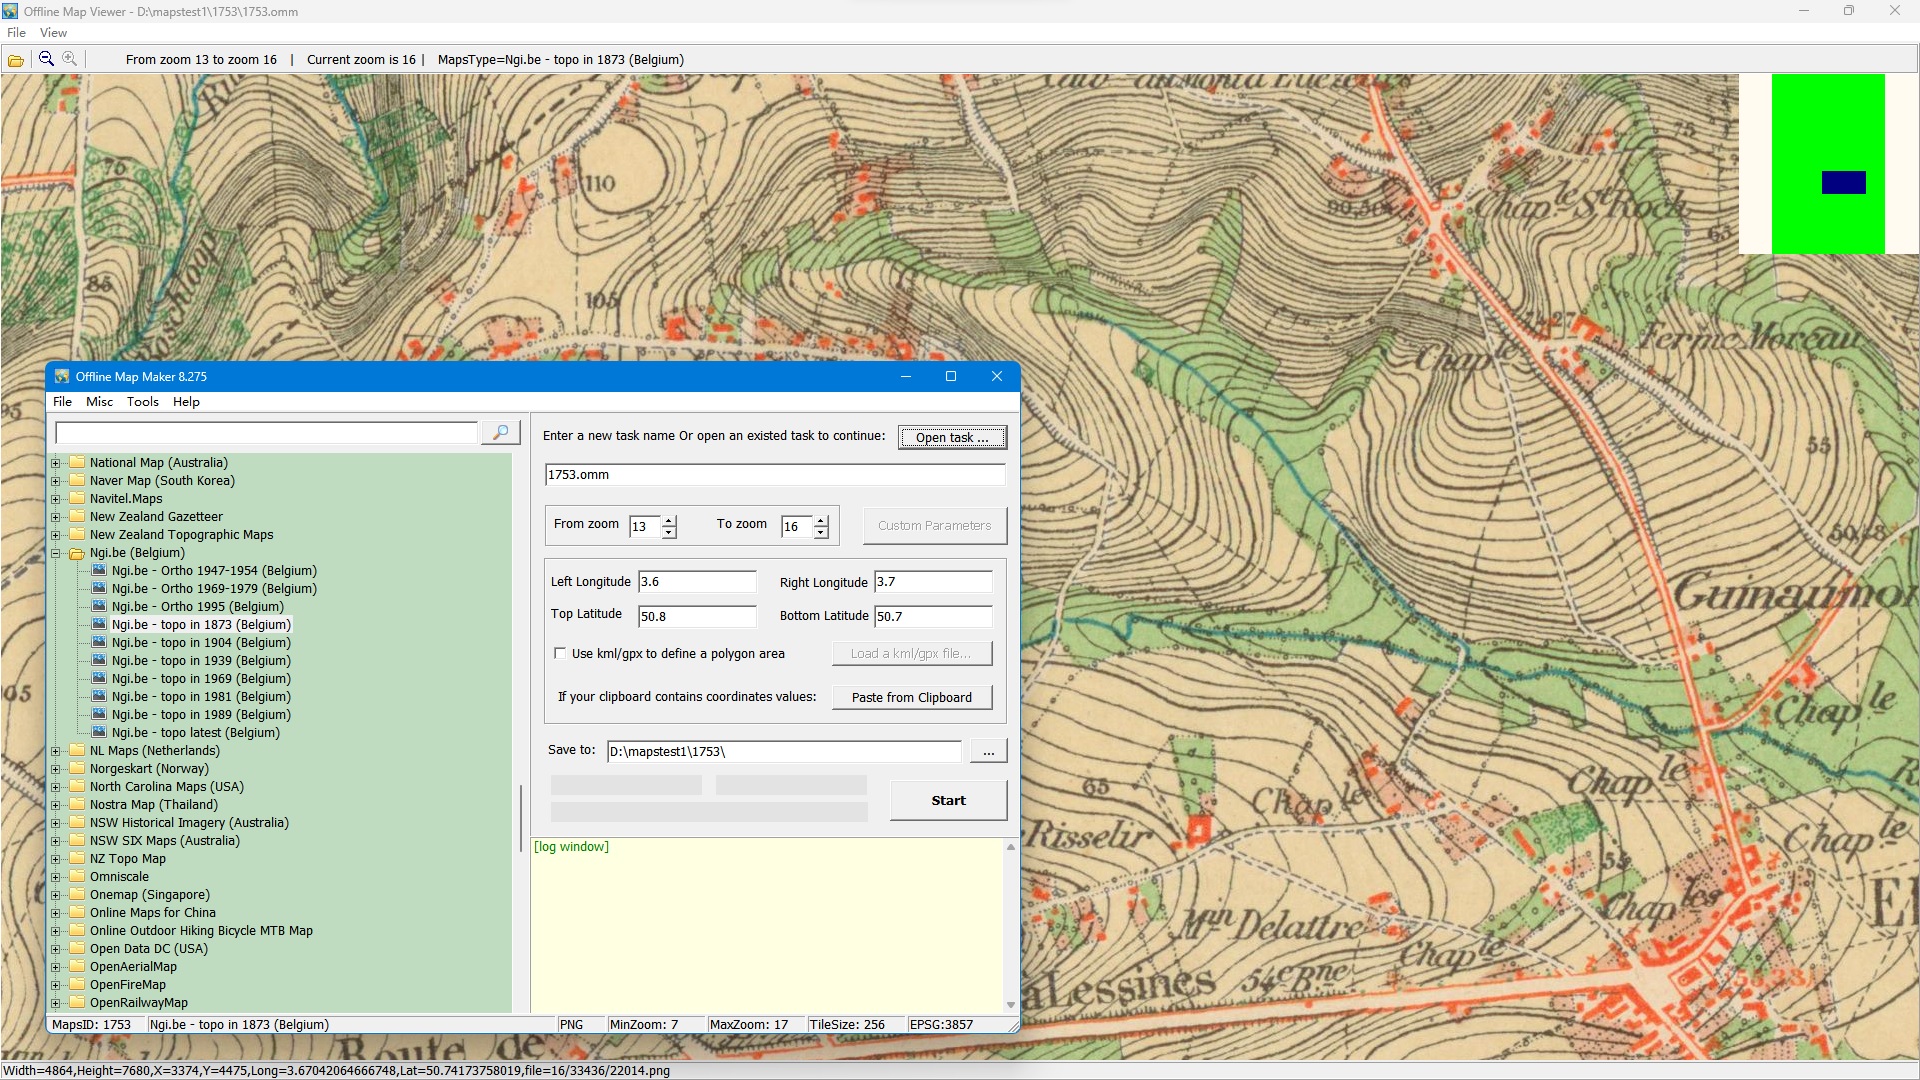Click the Ngi.be (Belgium) open folder icon
Image resolution: width=1920 pixels, height=1080 pixels.
click(77, 553)
